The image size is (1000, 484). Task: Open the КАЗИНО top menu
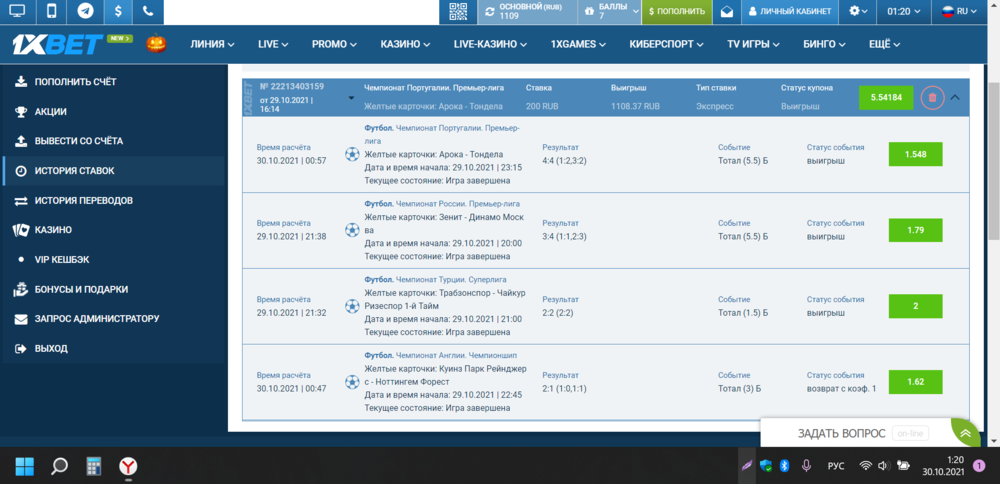tap(405, 45)
